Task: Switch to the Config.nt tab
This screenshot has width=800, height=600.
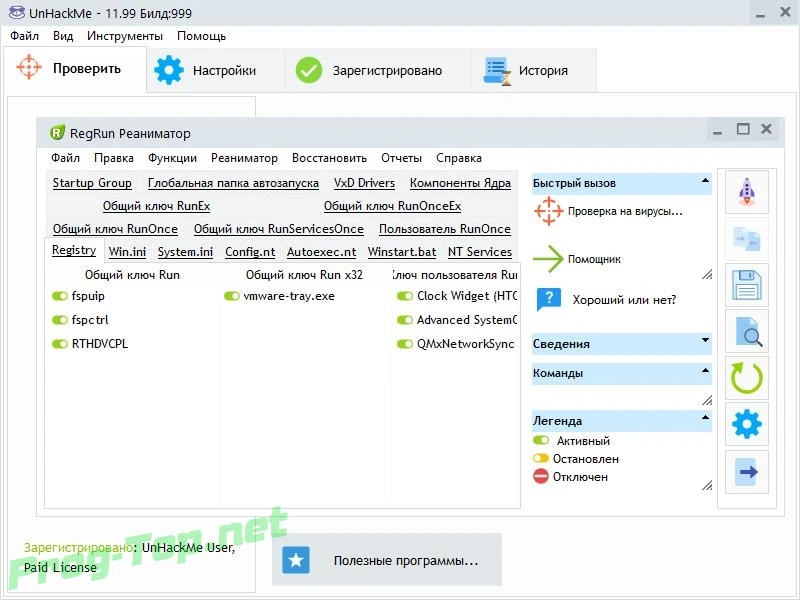Action: pyautogui.click(x=250, y=252)
